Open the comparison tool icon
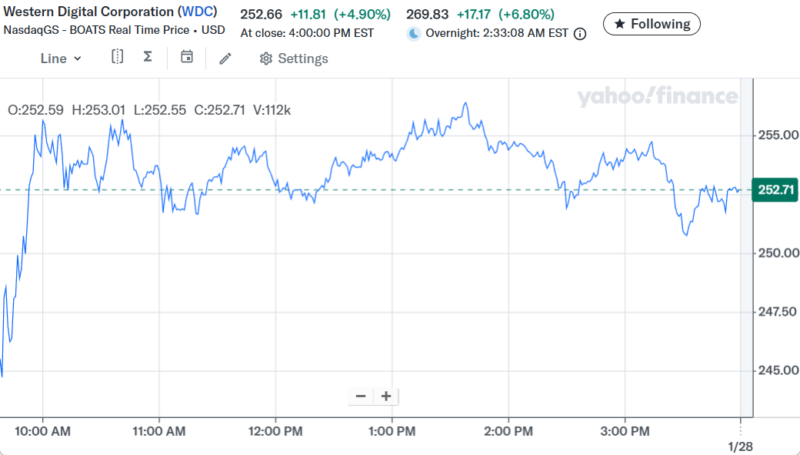Screen dimensions: 800x455 coord(118,58)
